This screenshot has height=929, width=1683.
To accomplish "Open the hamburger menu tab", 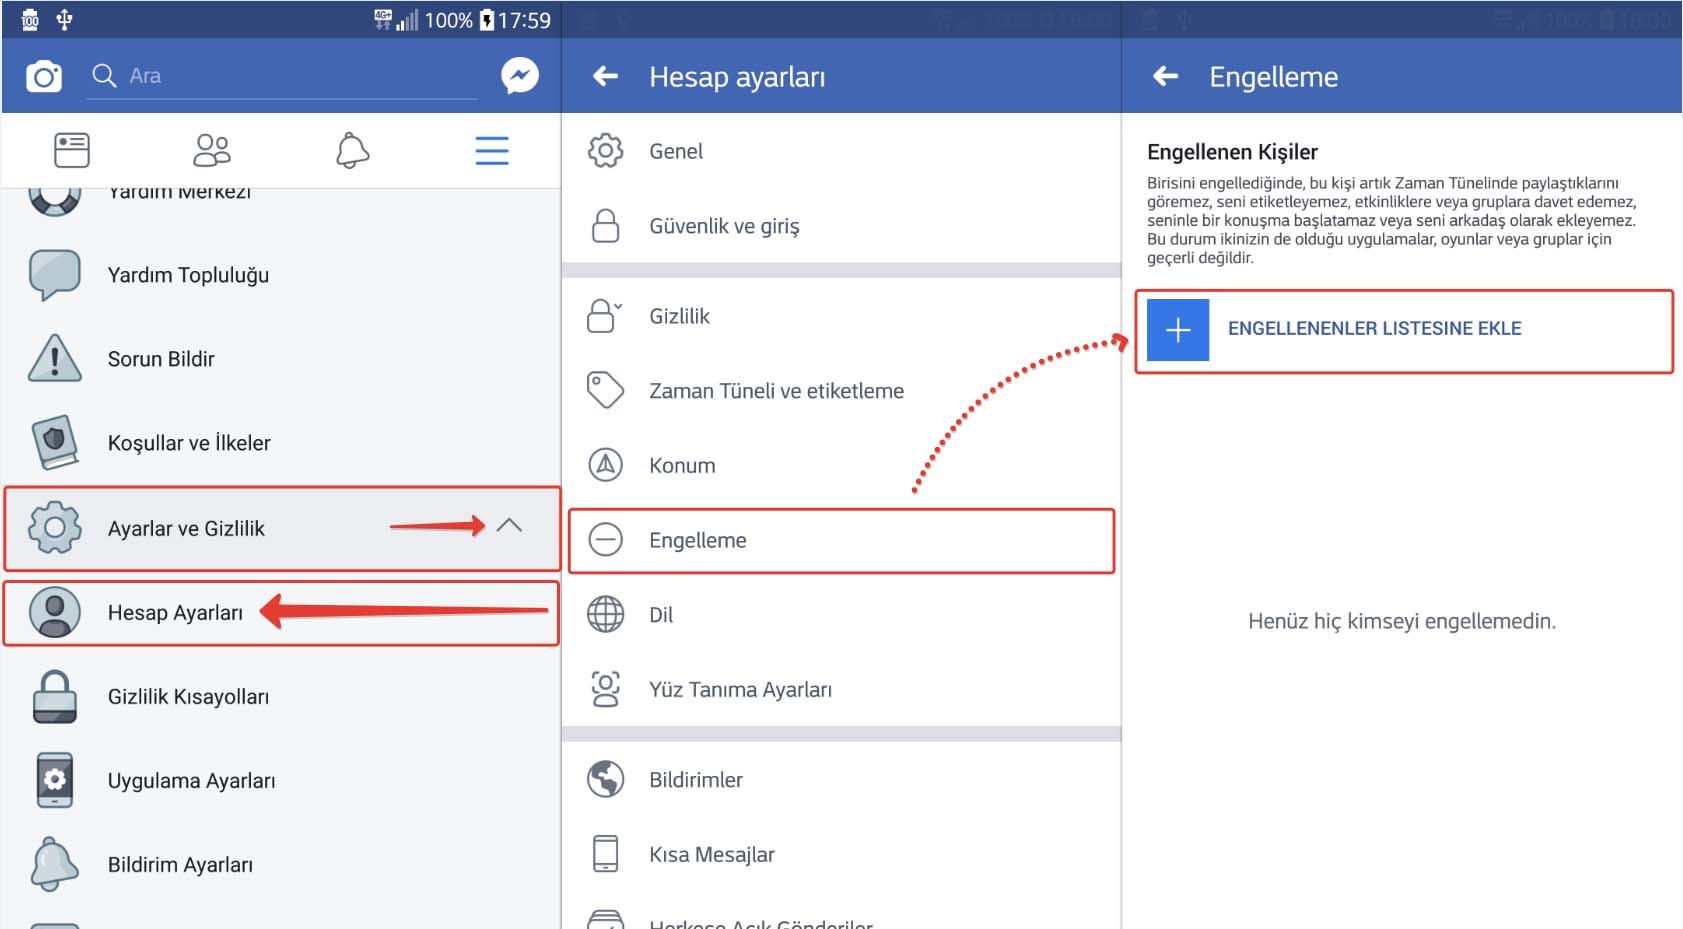I will (491, 151).
